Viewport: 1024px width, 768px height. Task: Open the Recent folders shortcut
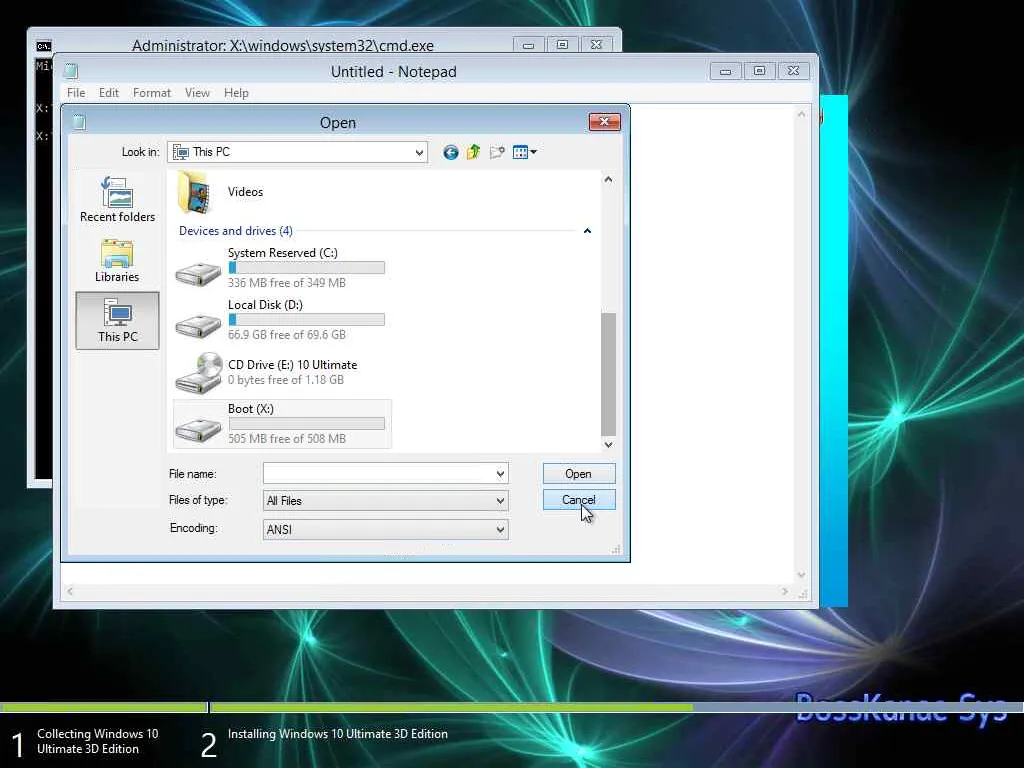[x=118, y=200]
